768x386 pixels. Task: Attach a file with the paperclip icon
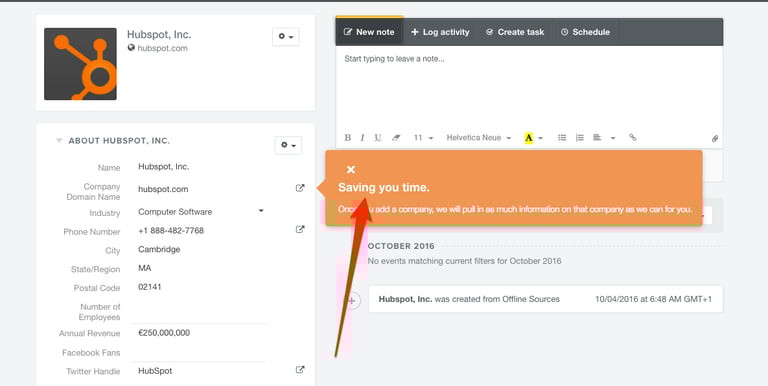pyautogui.click(x=715, y=139)
